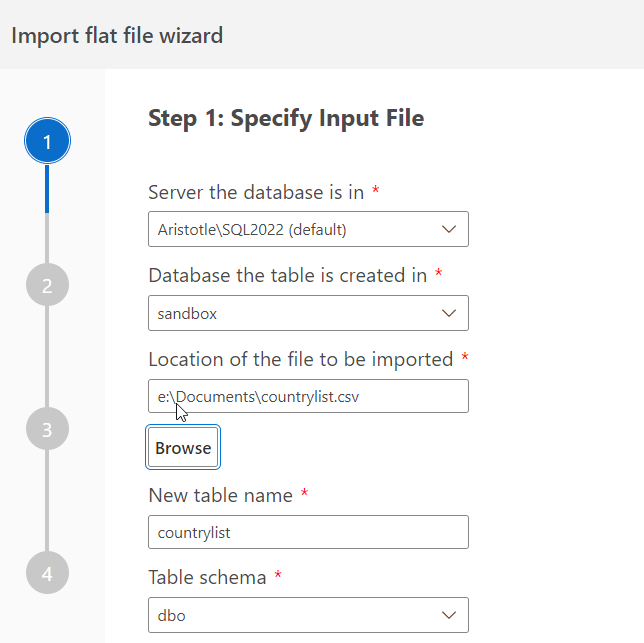Click the Table schema chevron arrow
Screen dimensions: 644x643
coord(448,615)
